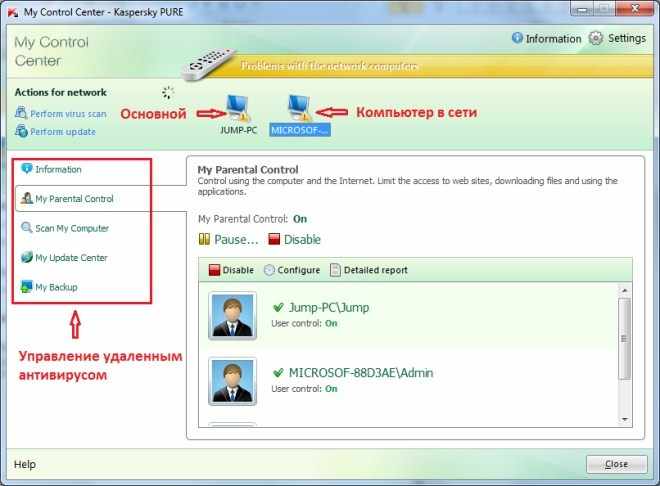Viewport: 660px width, 486px height.
Task: Open the Settings link at top right
Action: tap(627, 38)
